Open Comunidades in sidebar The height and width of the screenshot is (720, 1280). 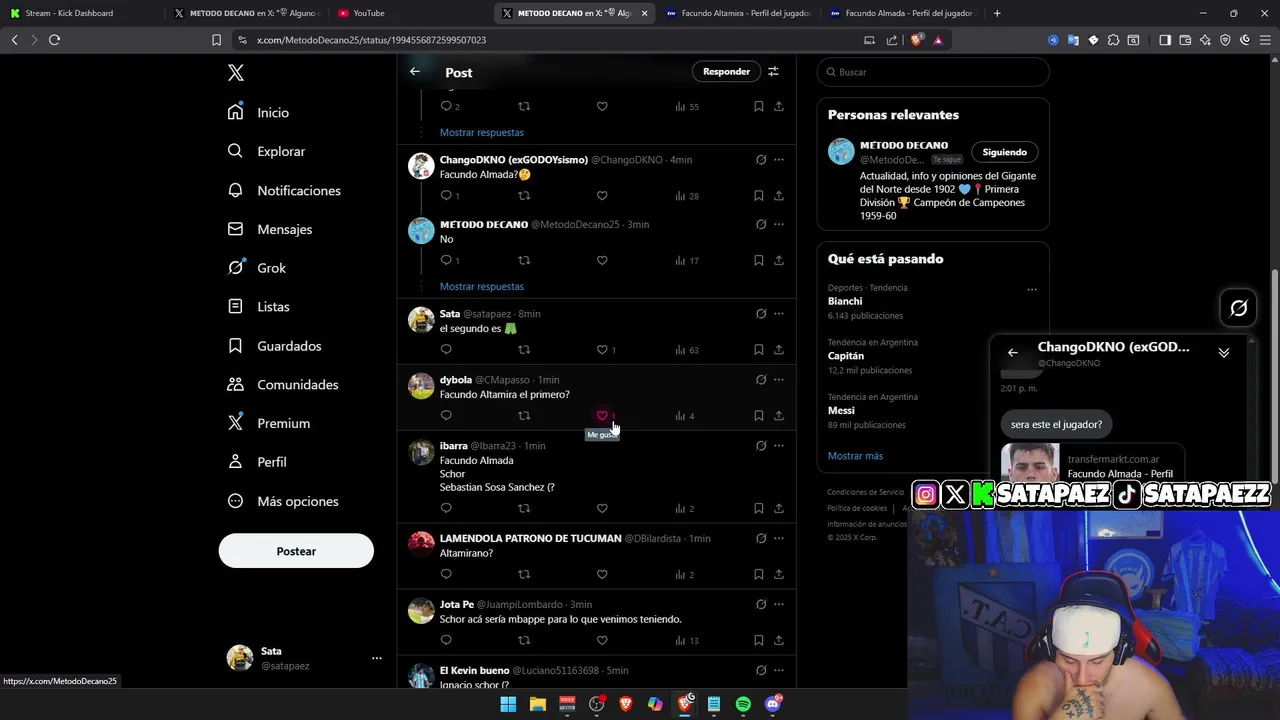283,385
